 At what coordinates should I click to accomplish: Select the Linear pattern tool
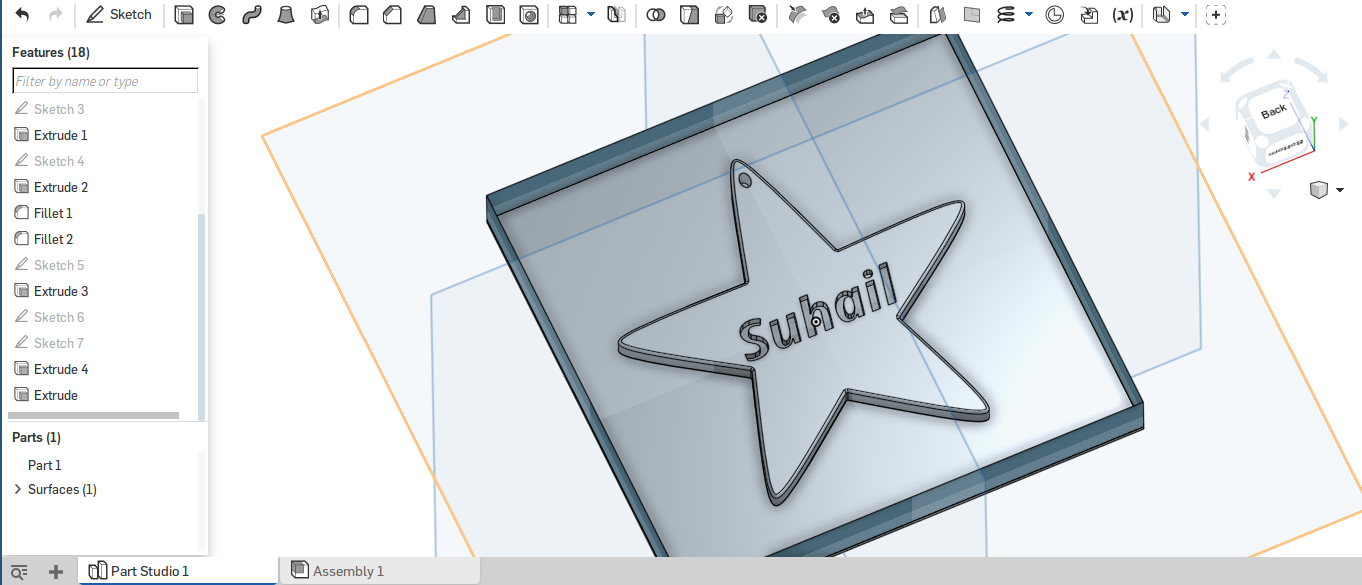click(568, 15)
